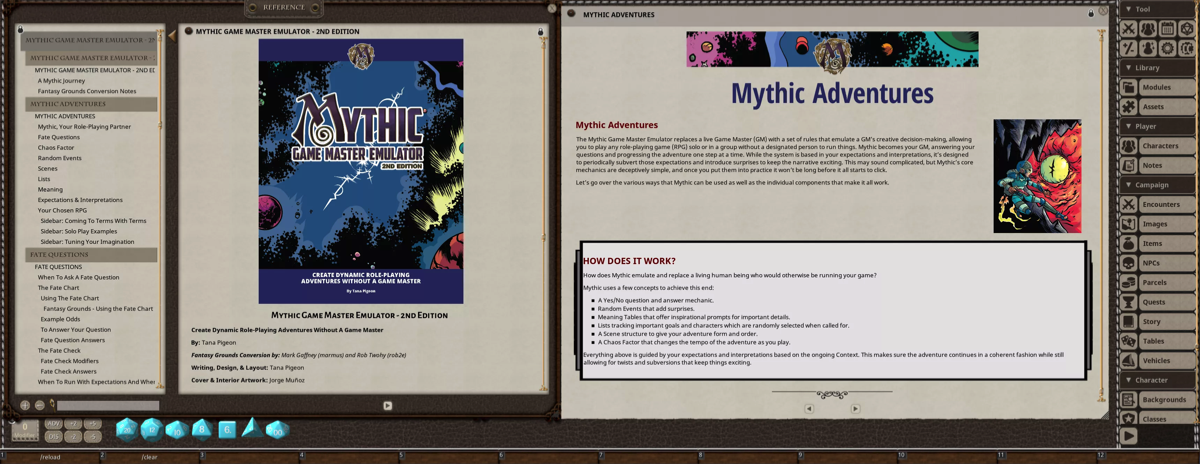Open the calendar tool icon
Image resolution: width=1200 pixels, height=464 pixels.
(x=1167, y=29)
